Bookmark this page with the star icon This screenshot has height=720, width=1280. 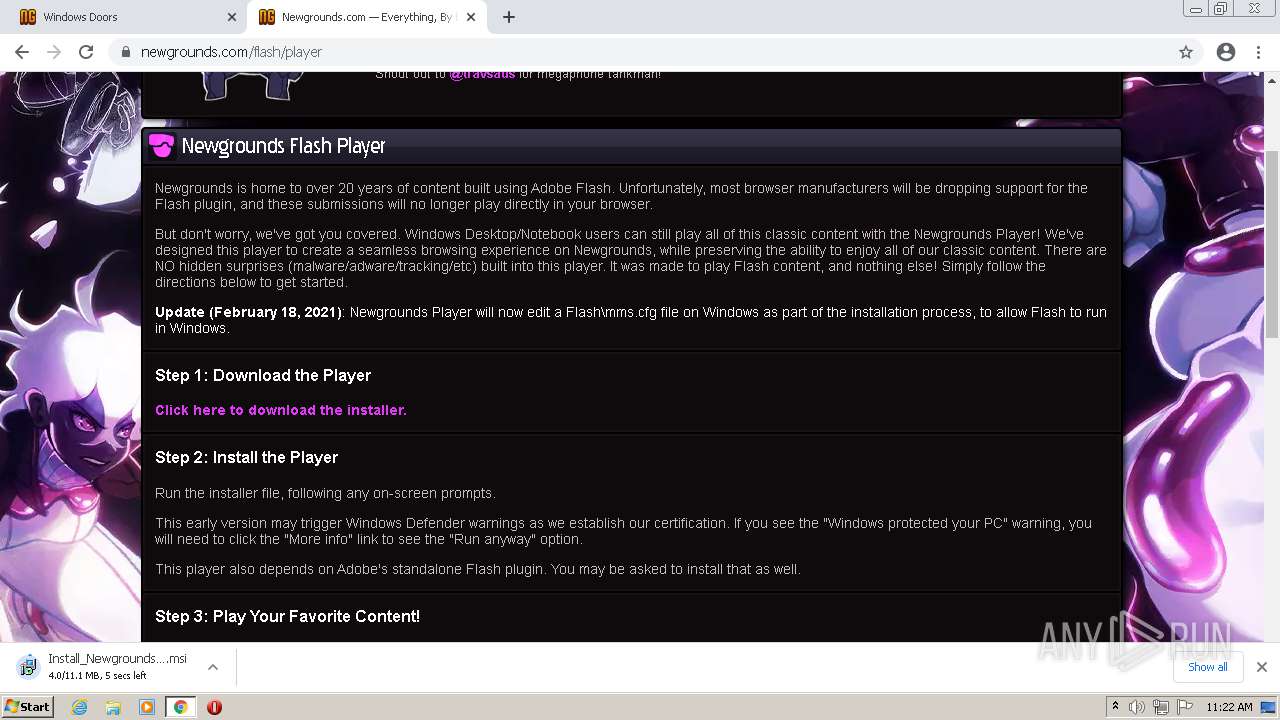[x=1186, y=52]
